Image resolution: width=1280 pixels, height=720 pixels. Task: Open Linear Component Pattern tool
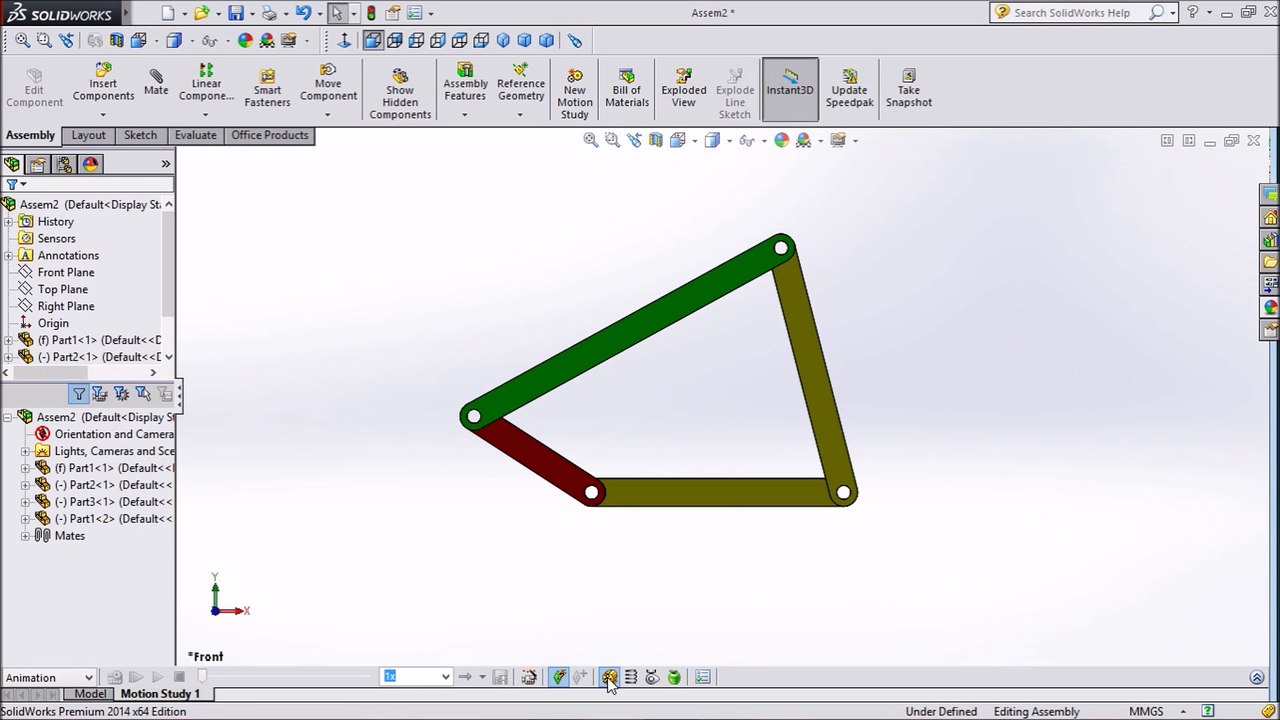pos(206,82)
